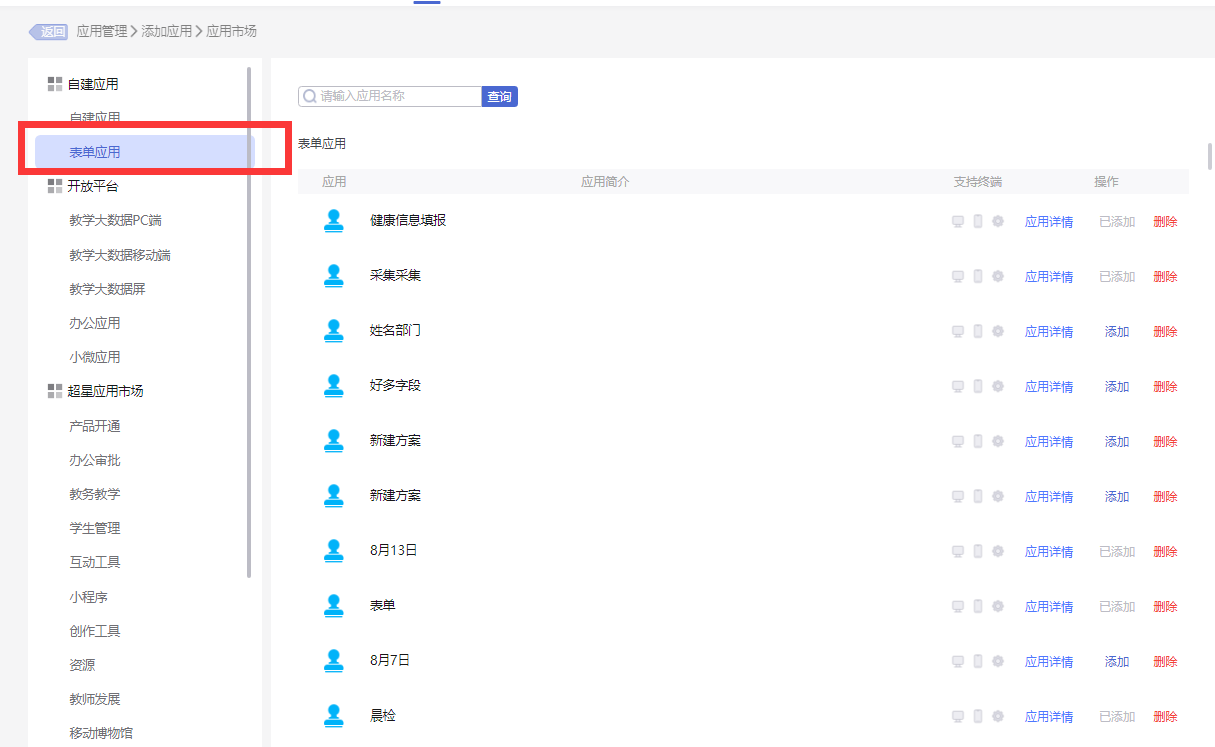
Task: Select 教学大数据PC端 in the sidebar
Action: 116,221
